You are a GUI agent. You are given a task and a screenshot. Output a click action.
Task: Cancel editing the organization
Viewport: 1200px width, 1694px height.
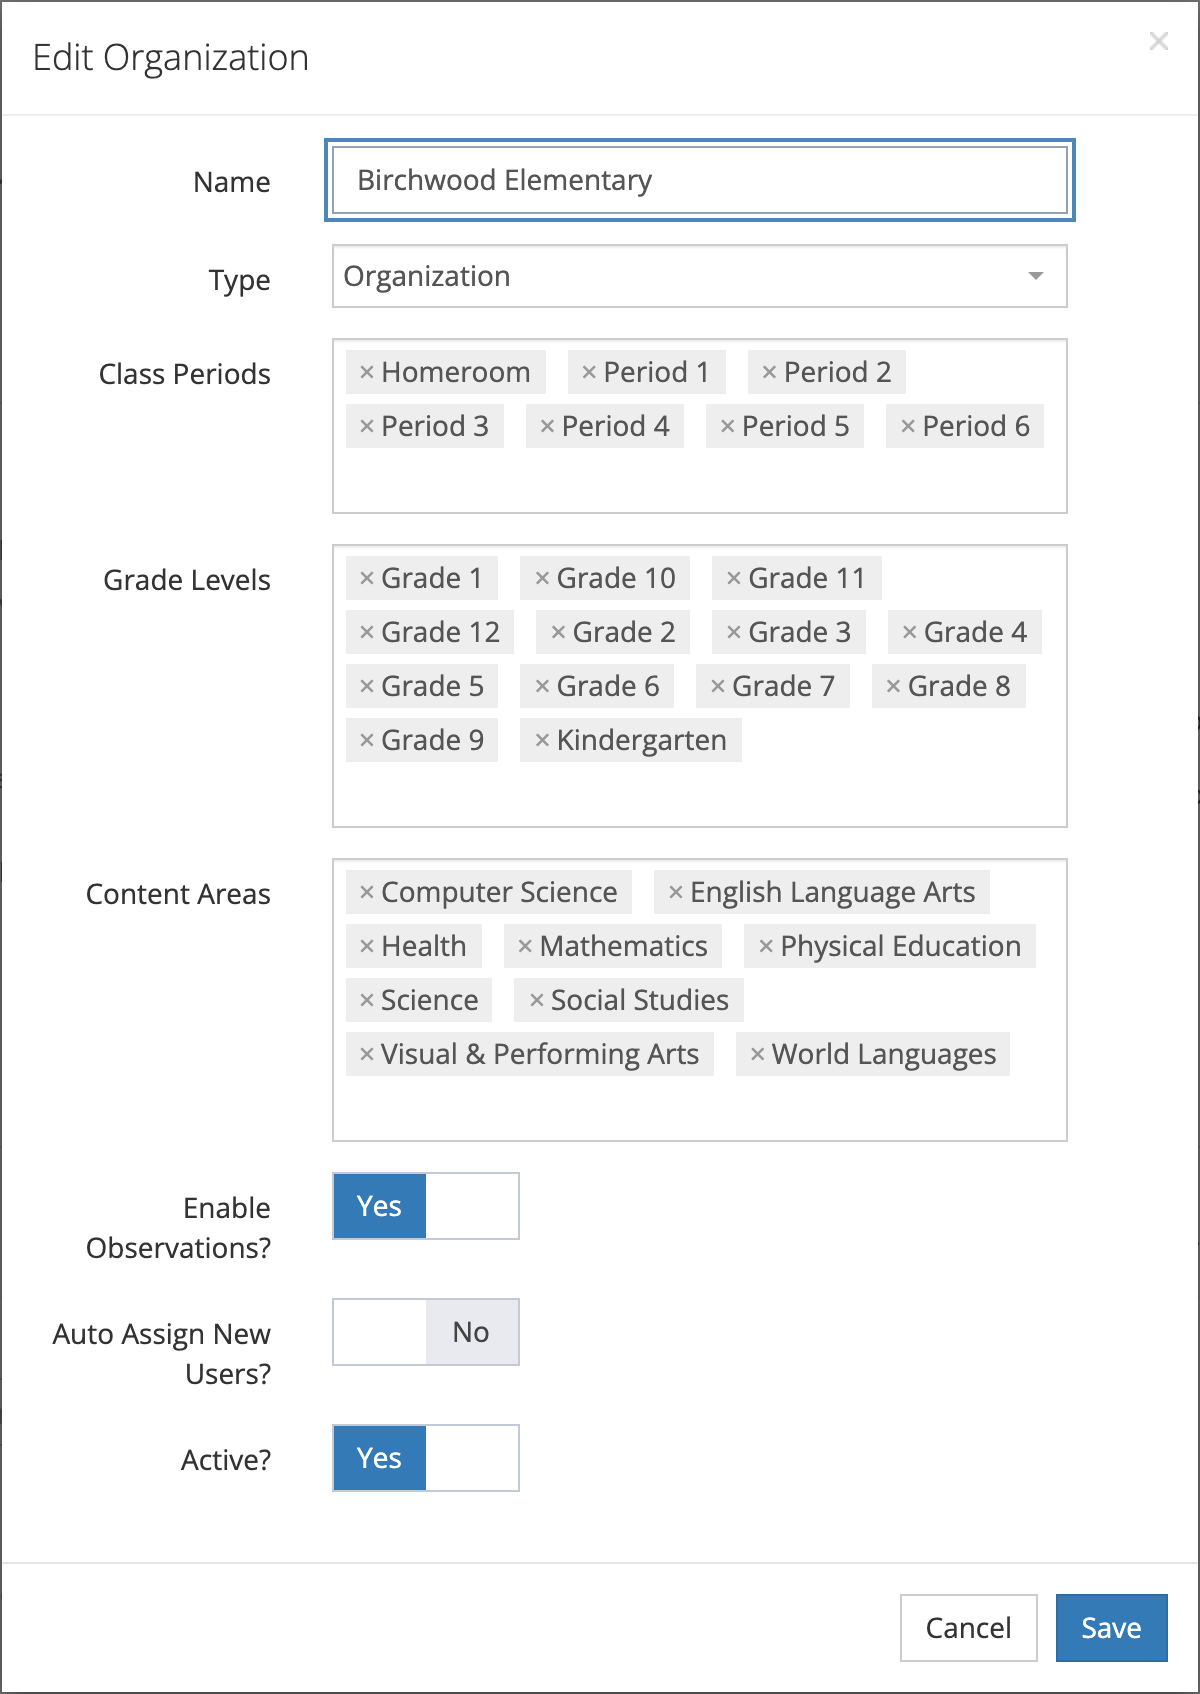point(968,1628)
